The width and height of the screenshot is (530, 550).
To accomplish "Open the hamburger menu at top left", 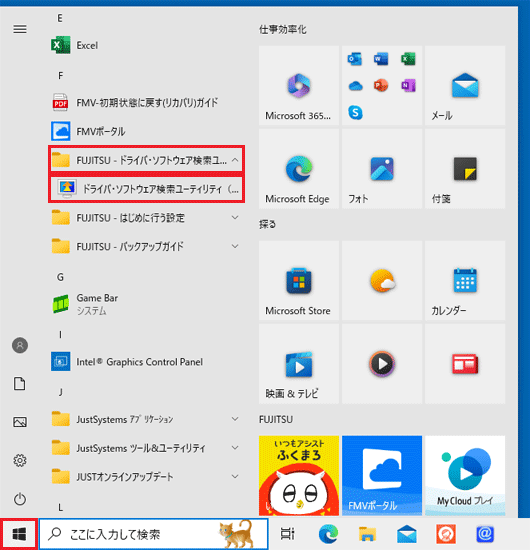I will tap(20, 29).
